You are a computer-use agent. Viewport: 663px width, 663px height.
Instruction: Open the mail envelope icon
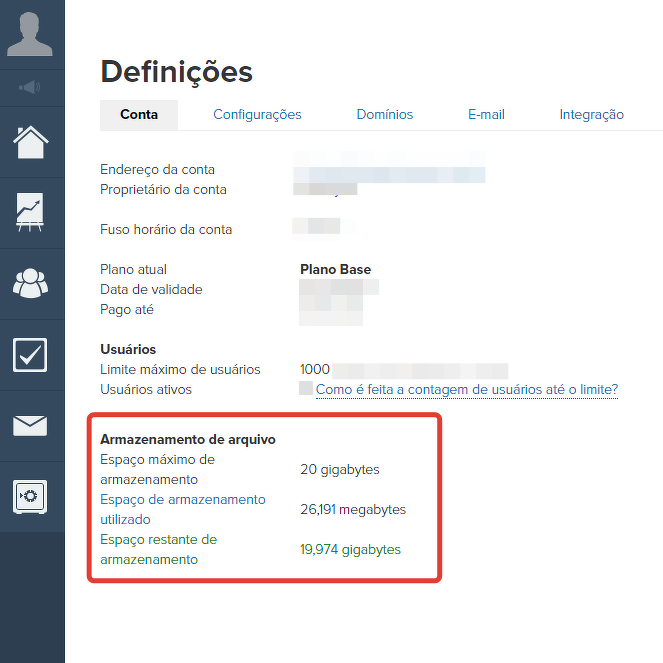point(30,426)
